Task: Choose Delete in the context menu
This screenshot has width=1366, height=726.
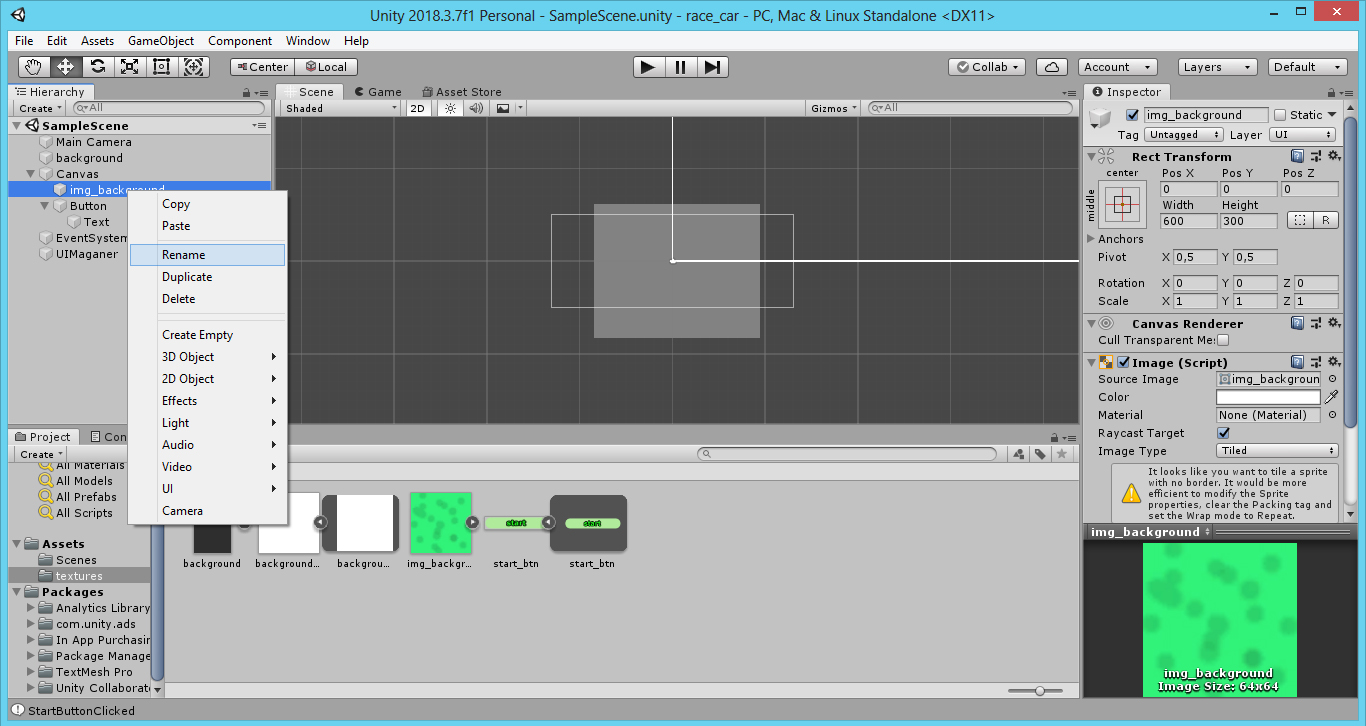Action: click(x=207, y=299)
